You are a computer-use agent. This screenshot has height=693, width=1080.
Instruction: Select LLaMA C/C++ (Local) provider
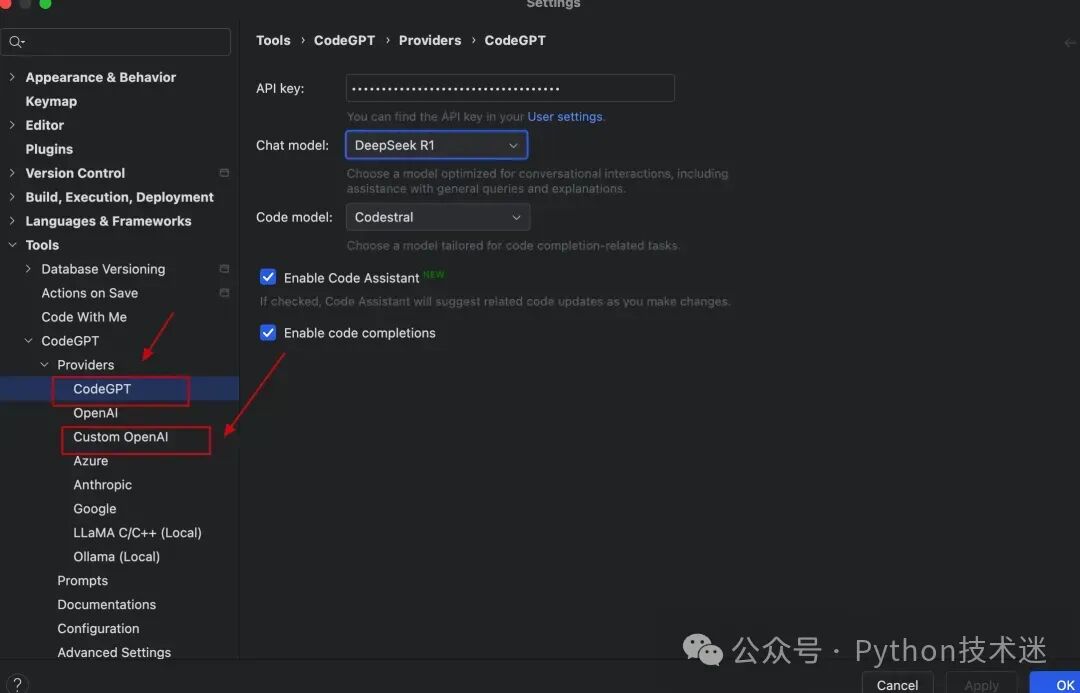coord(138,532)
